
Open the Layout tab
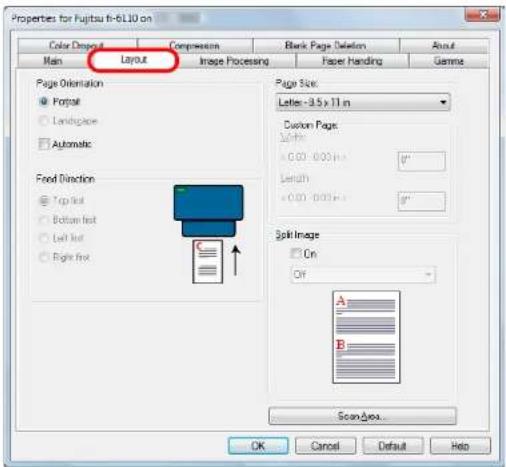133,60
